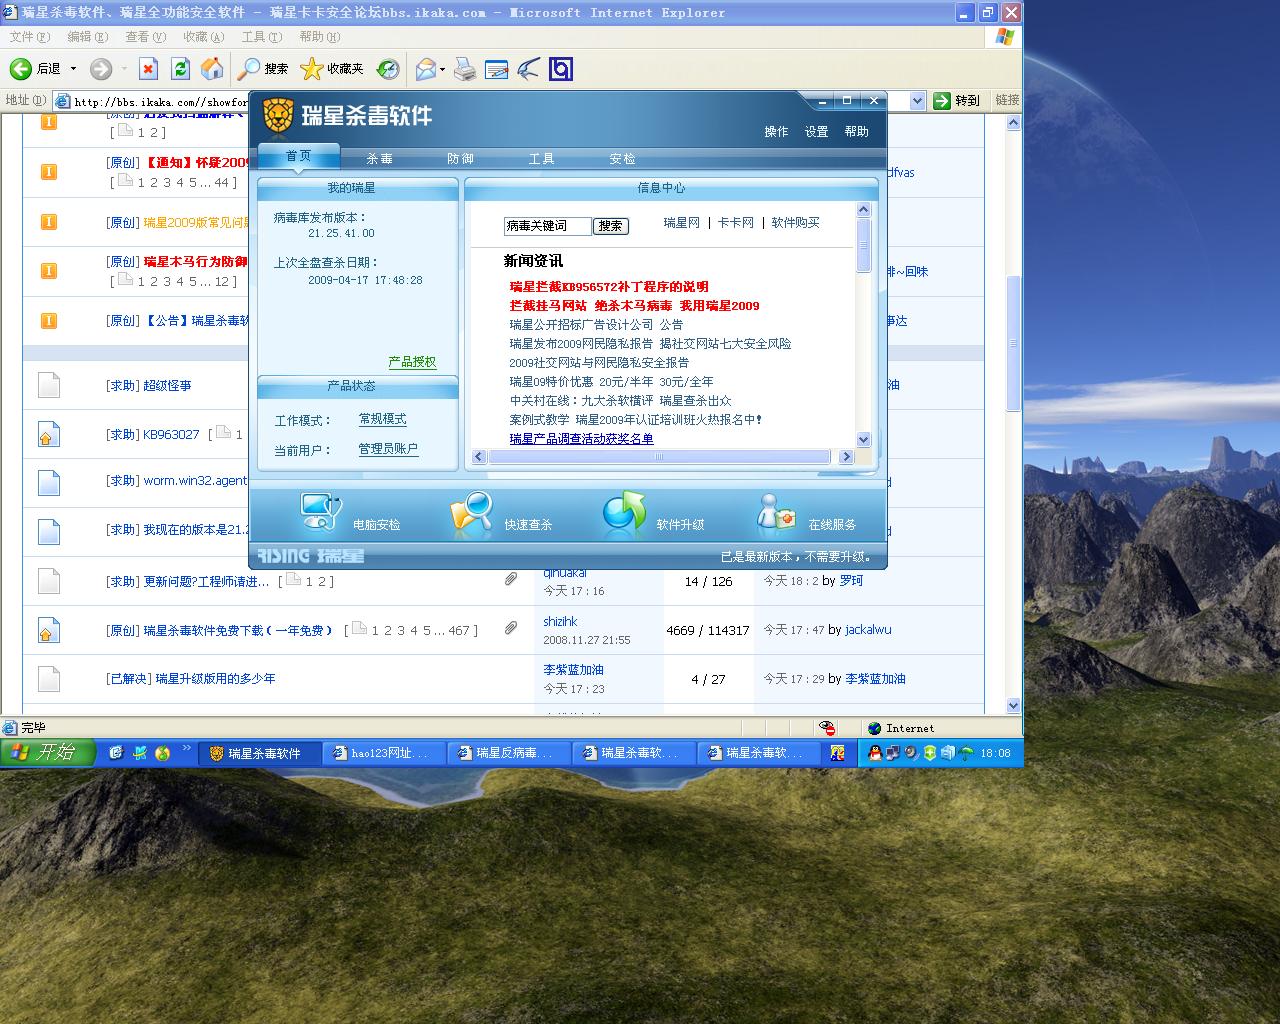1280x1024 pixels.
Task: Click the 病毒关键词 search input field
Action: tap(547, 226)
